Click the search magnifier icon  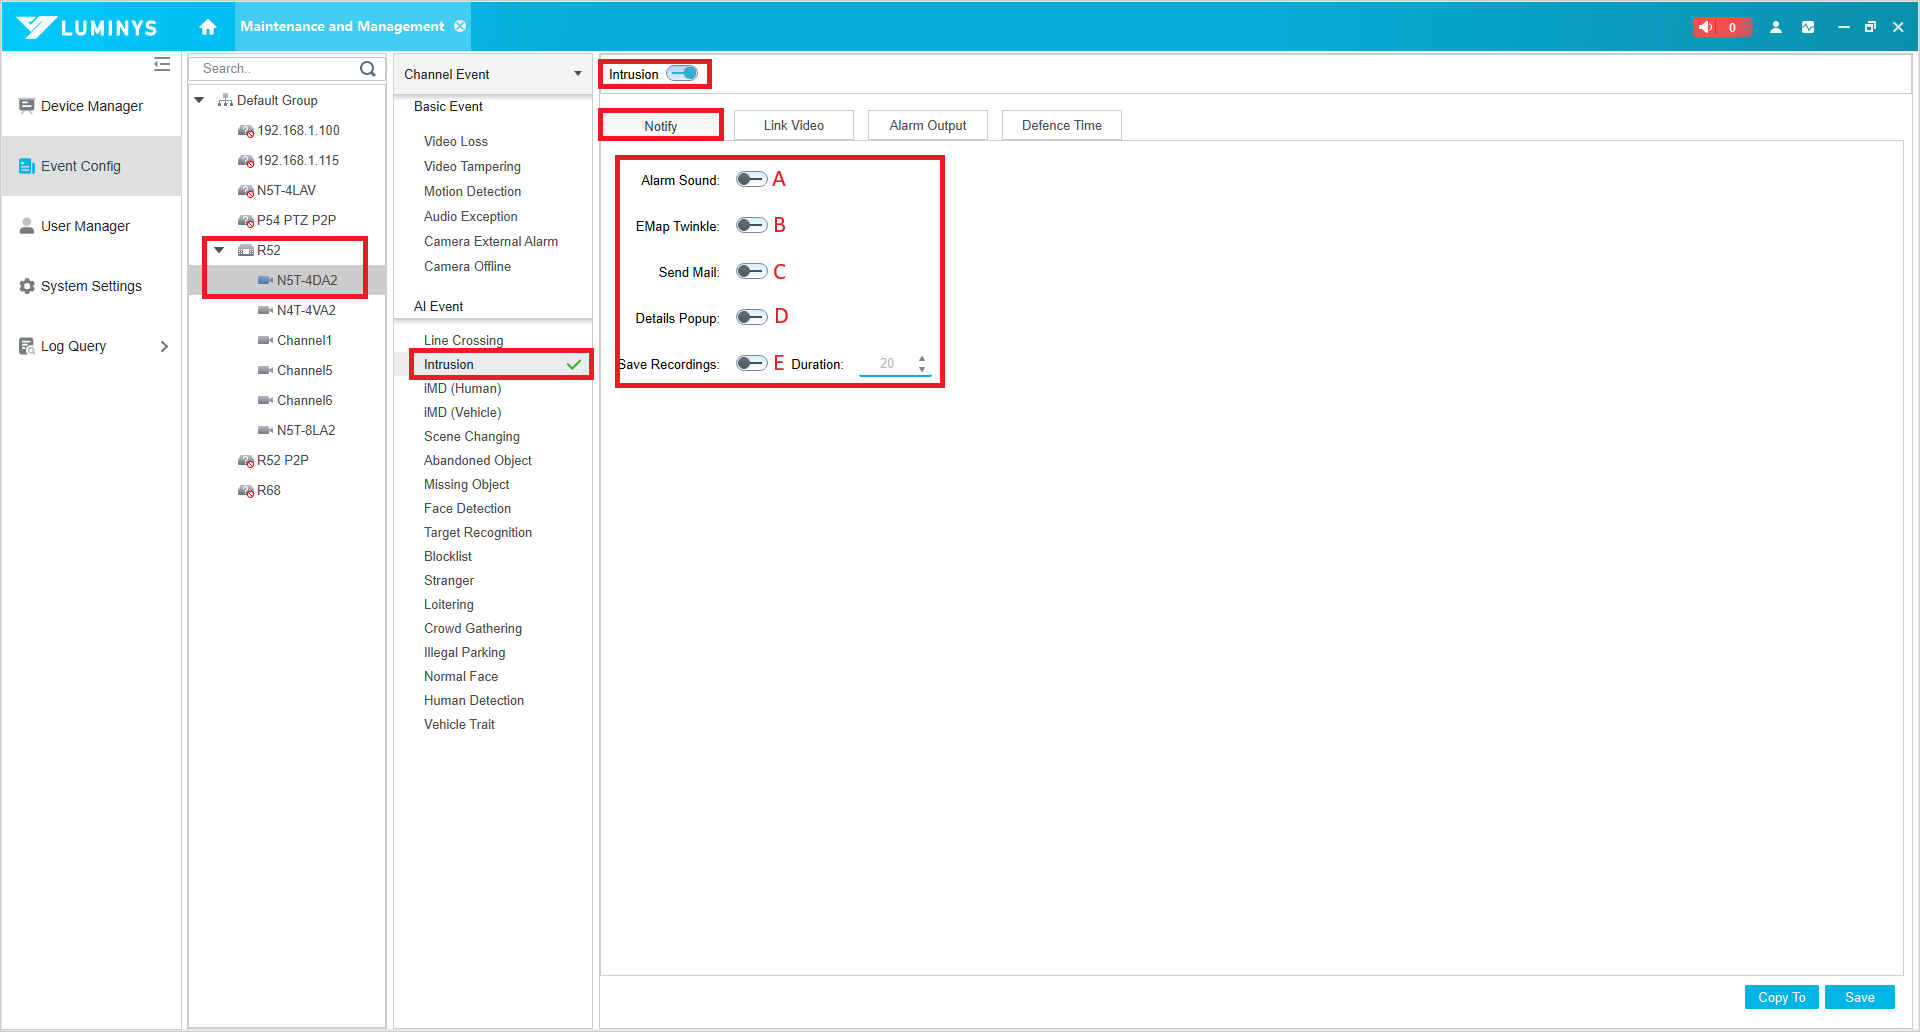point(368,69)
